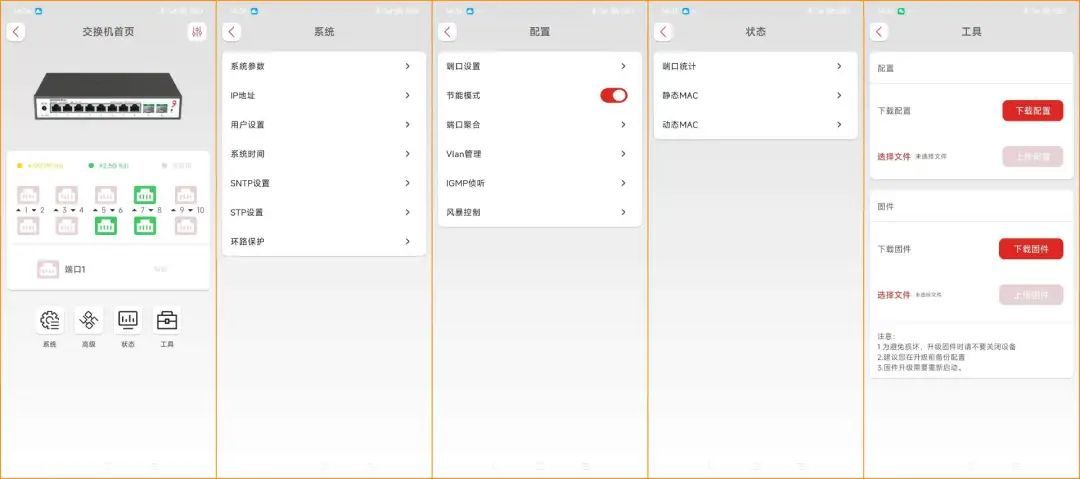Click the faded 上传固件 button
This screenshot has width=1080, height=479.
coord(1030,295)
